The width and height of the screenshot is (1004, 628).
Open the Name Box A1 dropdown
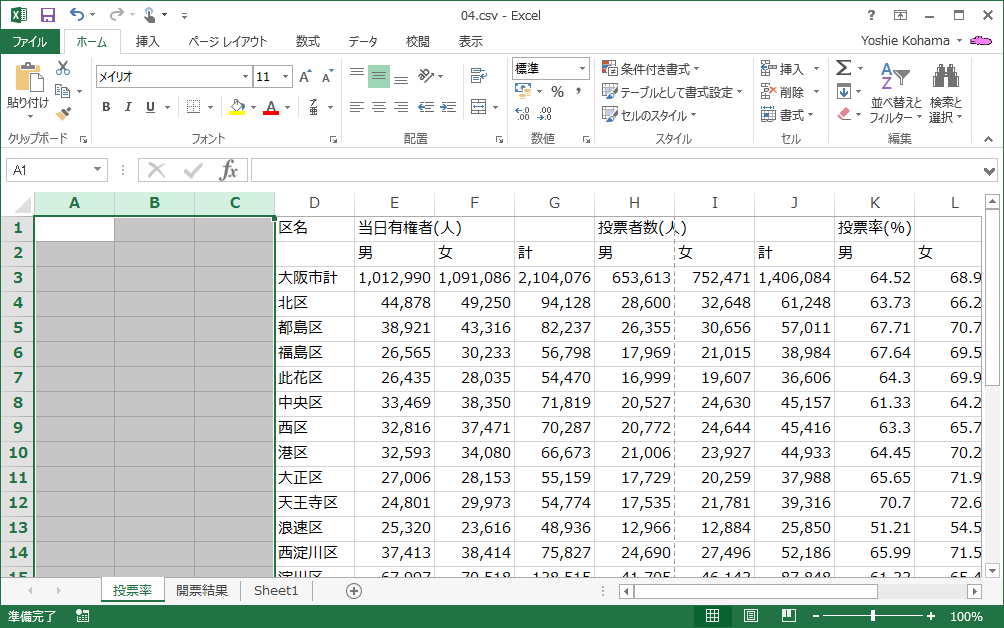[x=97, y=170]
